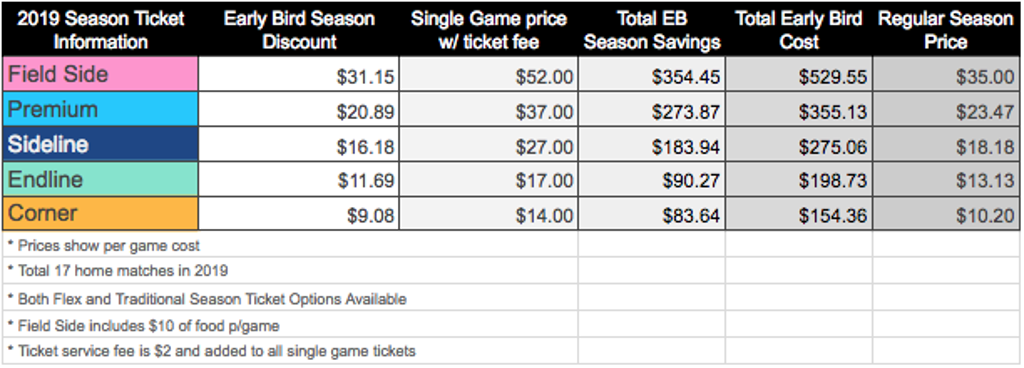Click the $198.73 Endline total cost cell
Viewport: 1024px width, 368px height.
[x=799, y=179]
